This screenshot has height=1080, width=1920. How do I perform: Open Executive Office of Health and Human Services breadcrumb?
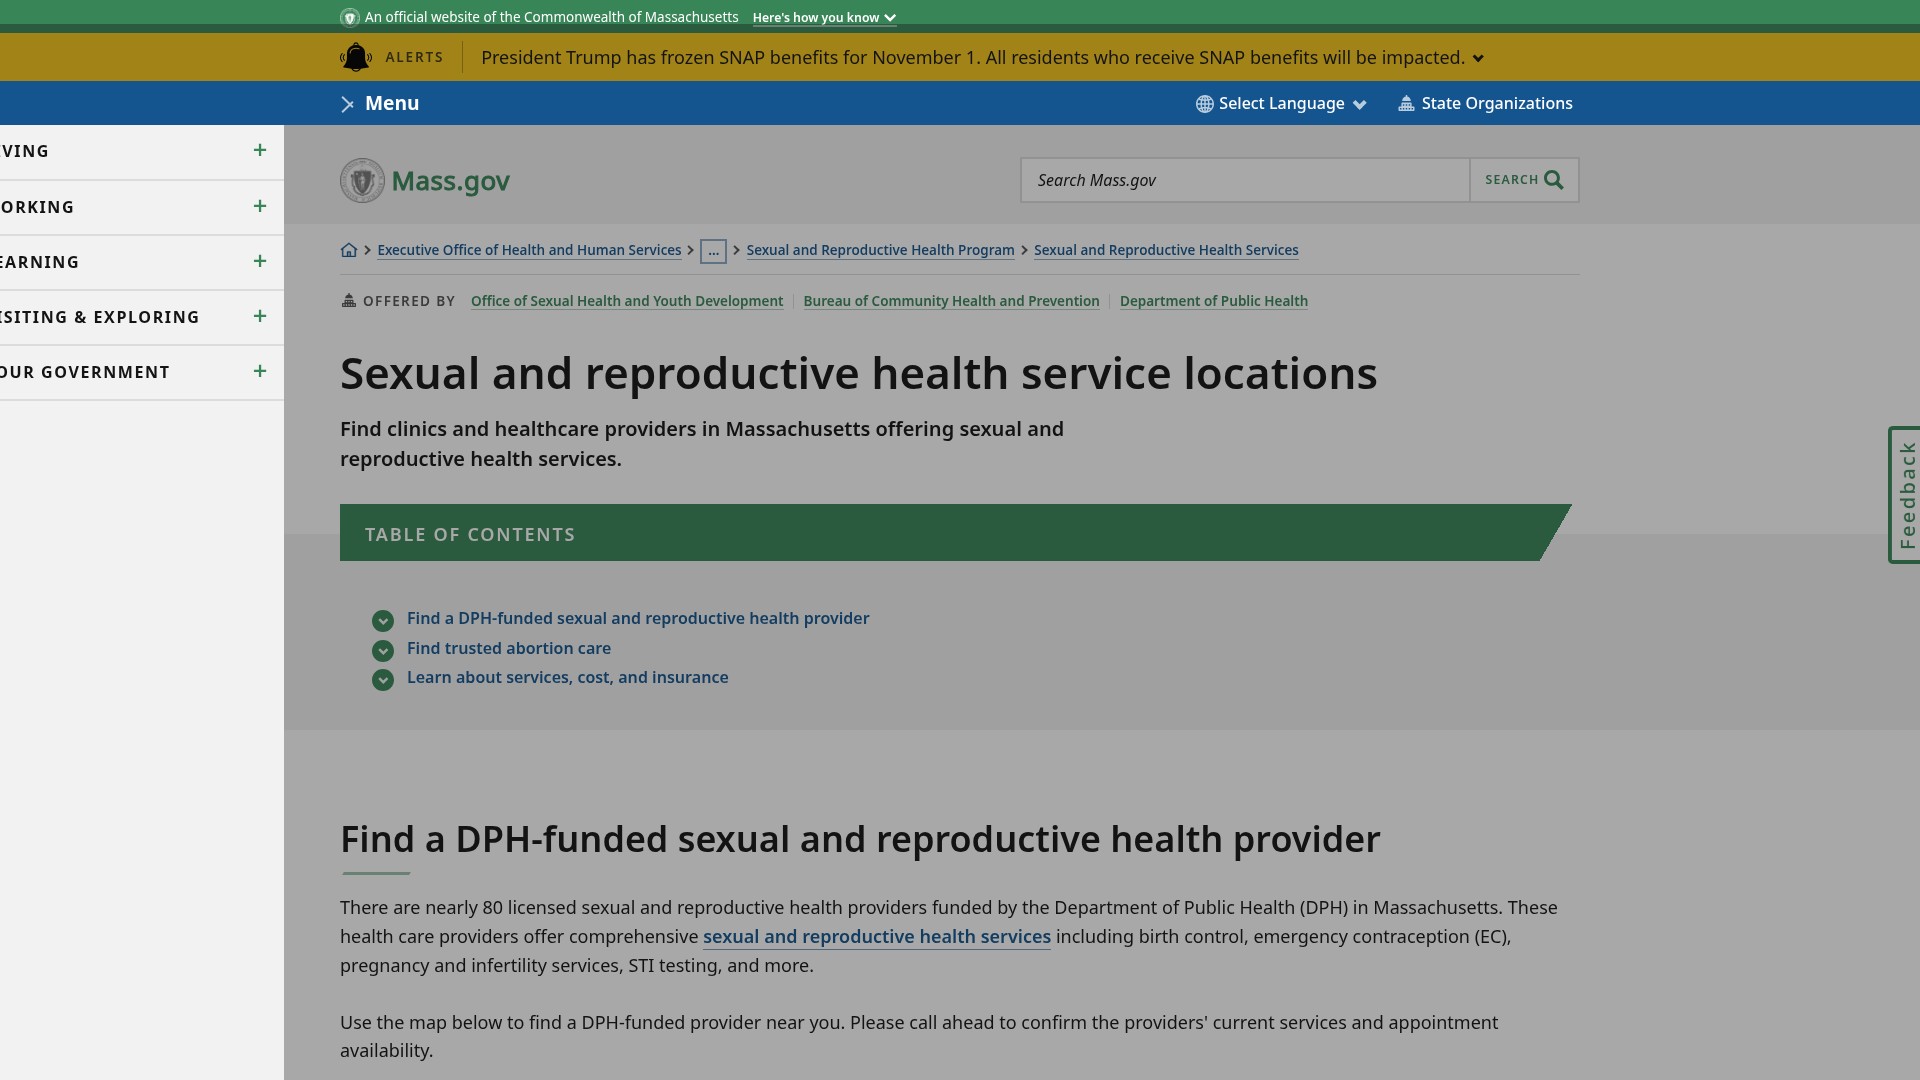click(529, 250)
